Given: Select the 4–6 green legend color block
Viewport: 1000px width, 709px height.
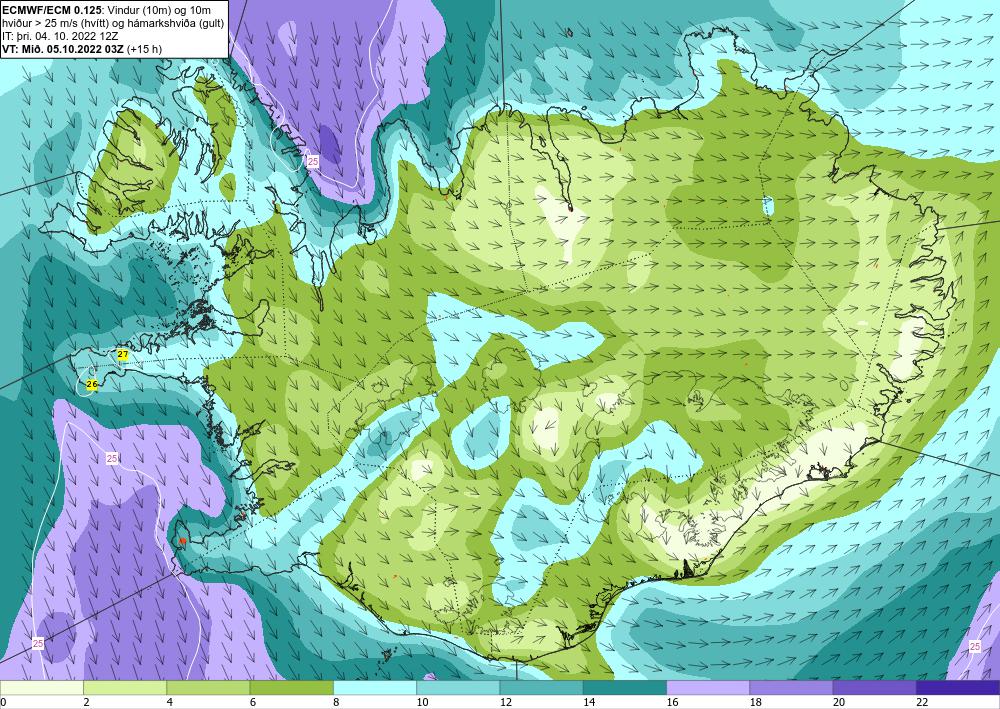Looking at the screenshot, I should (x=208, y=687).
